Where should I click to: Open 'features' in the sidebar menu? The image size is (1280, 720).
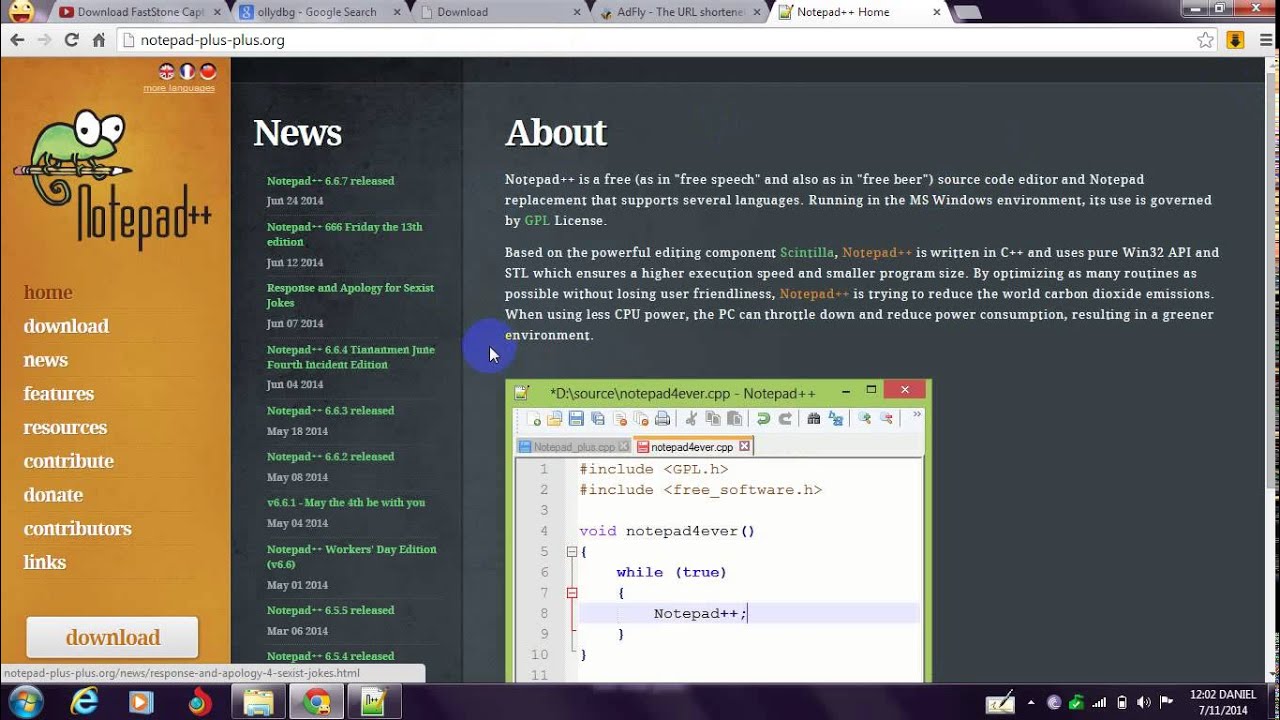(x=59, y=394)
